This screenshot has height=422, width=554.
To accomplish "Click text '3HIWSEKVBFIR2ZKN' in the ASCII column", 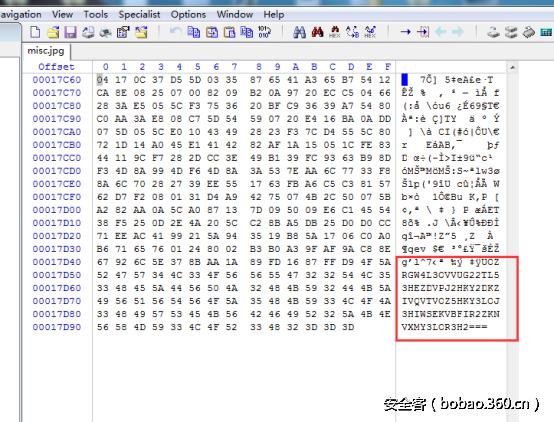I will (450, 314).
